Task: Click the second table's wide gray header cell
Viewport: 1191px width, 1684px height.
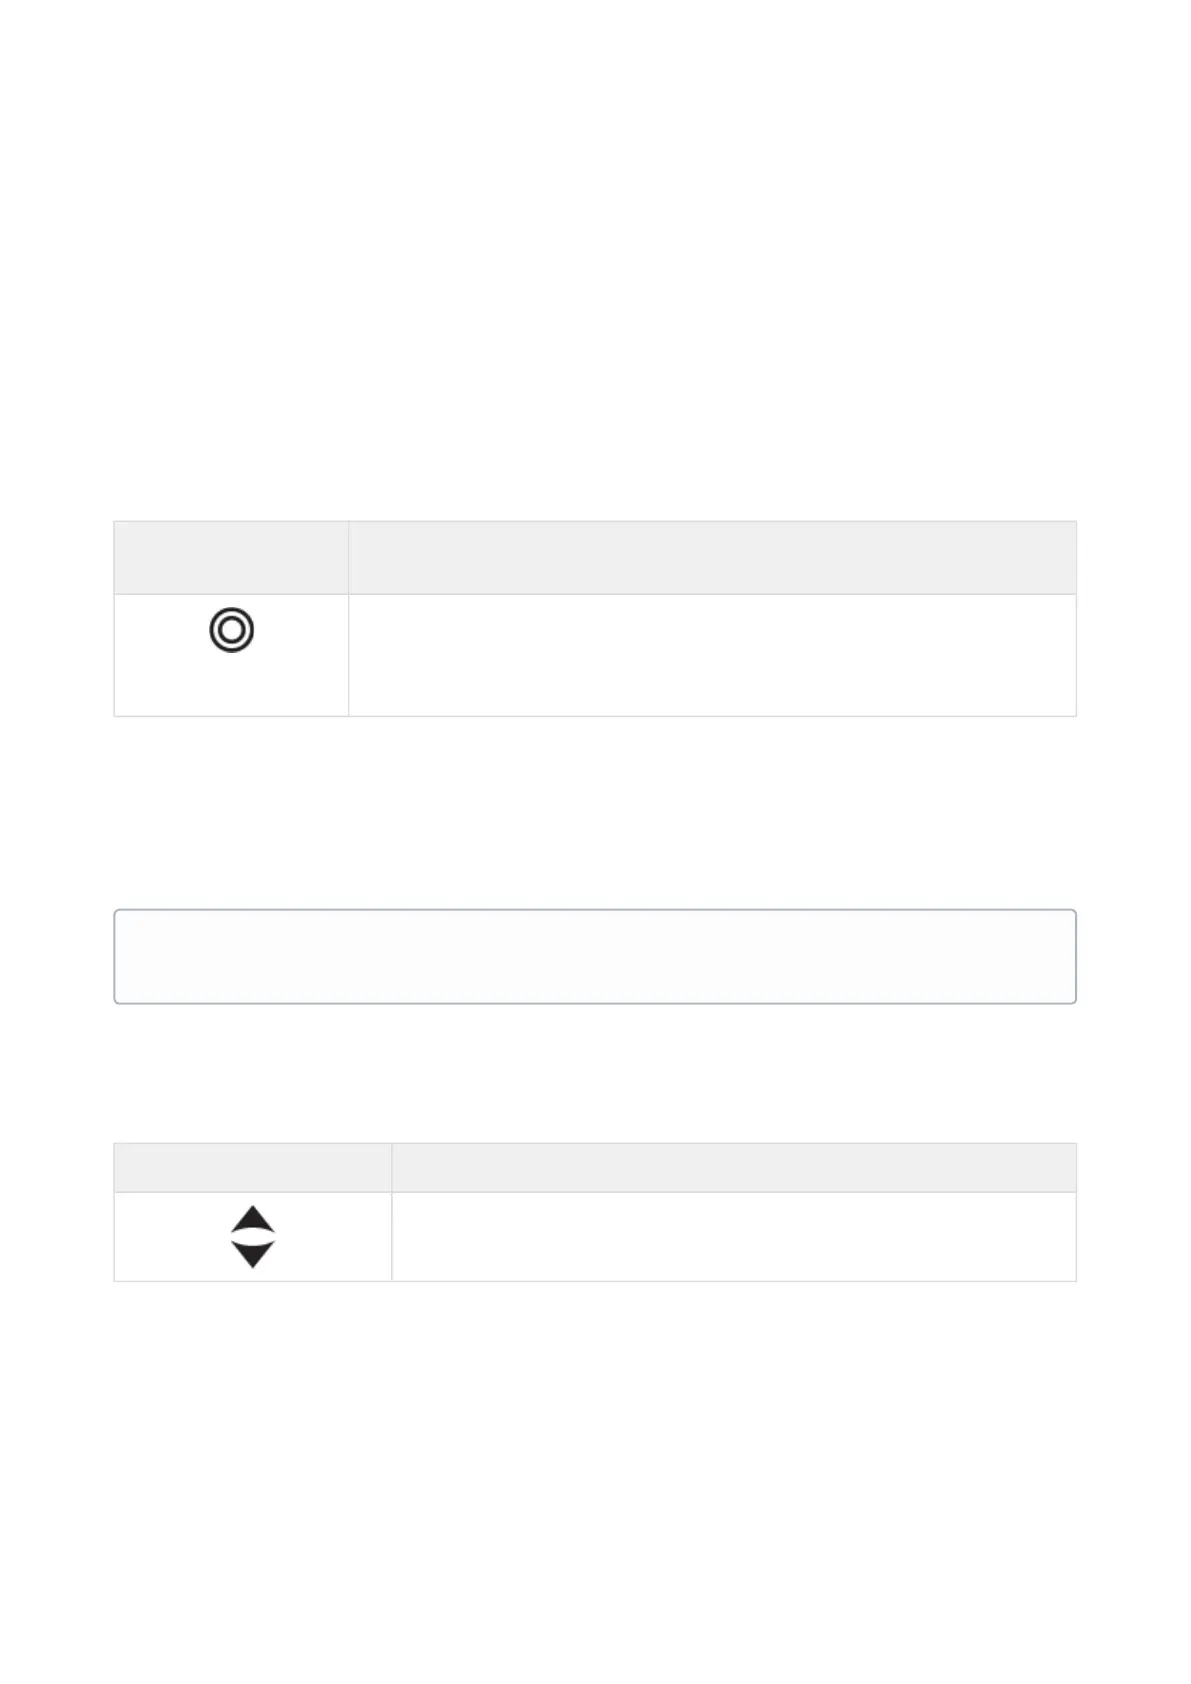Action: 734,1167
